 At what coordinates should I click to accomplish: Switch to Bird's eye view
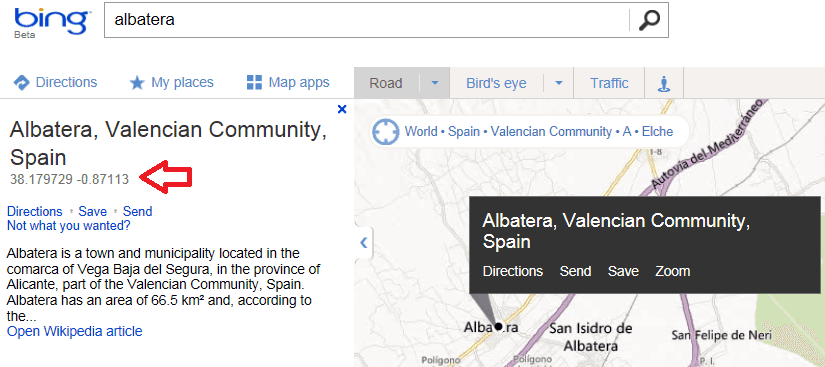pos(496,83)
